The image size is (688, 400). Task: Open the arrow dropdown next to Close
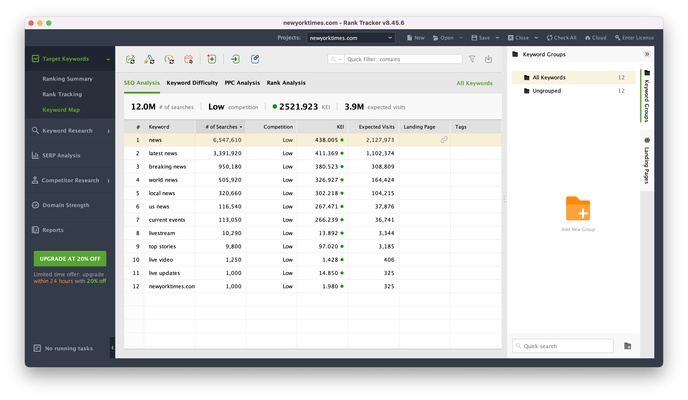536,38
